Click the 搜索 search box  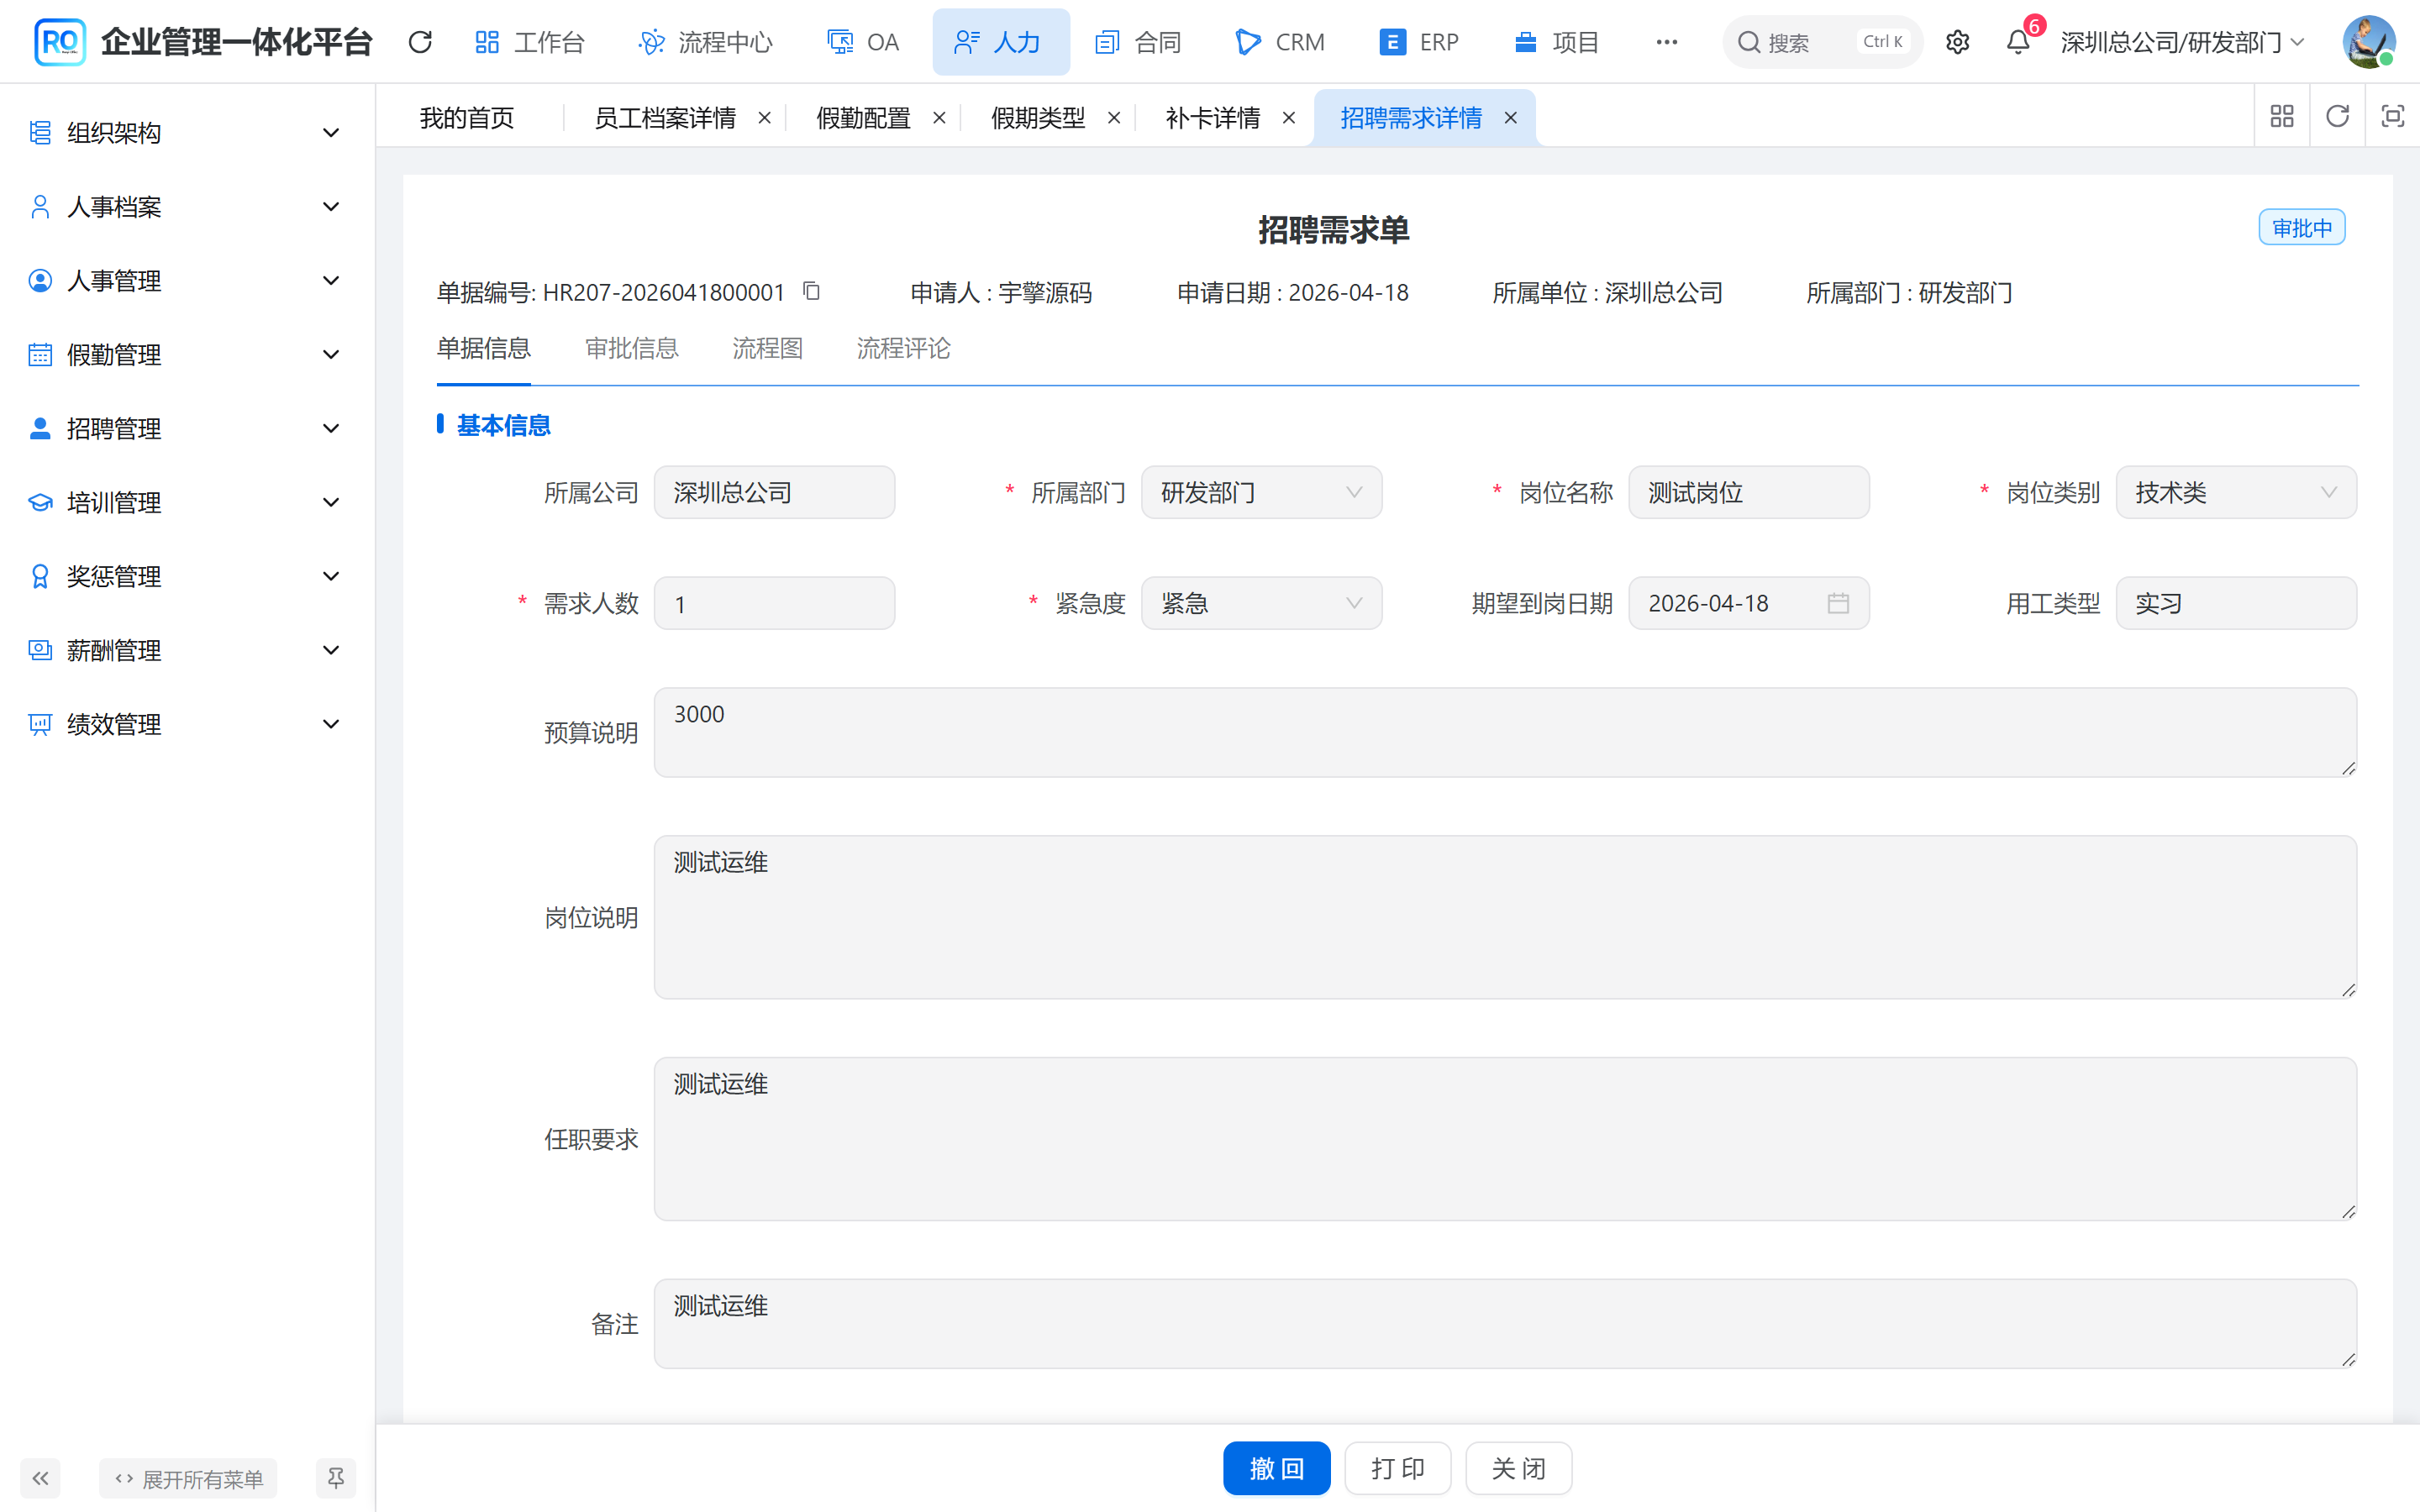(x=1822, y=42)
